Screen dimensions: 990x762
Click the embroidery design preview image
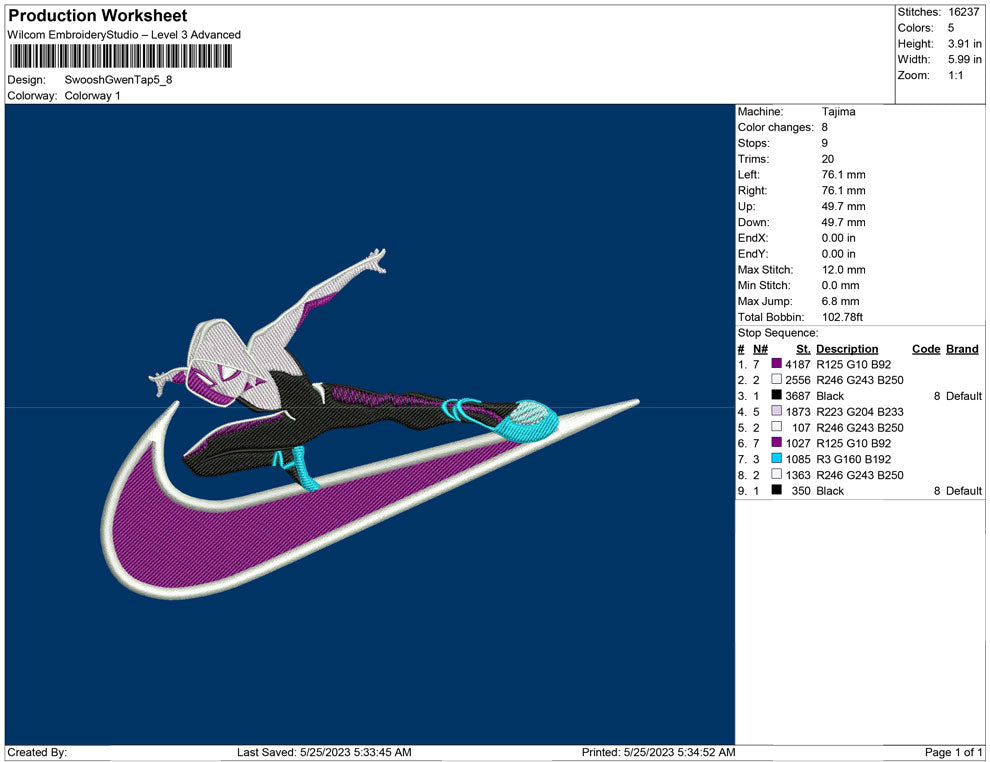[370, 424]
